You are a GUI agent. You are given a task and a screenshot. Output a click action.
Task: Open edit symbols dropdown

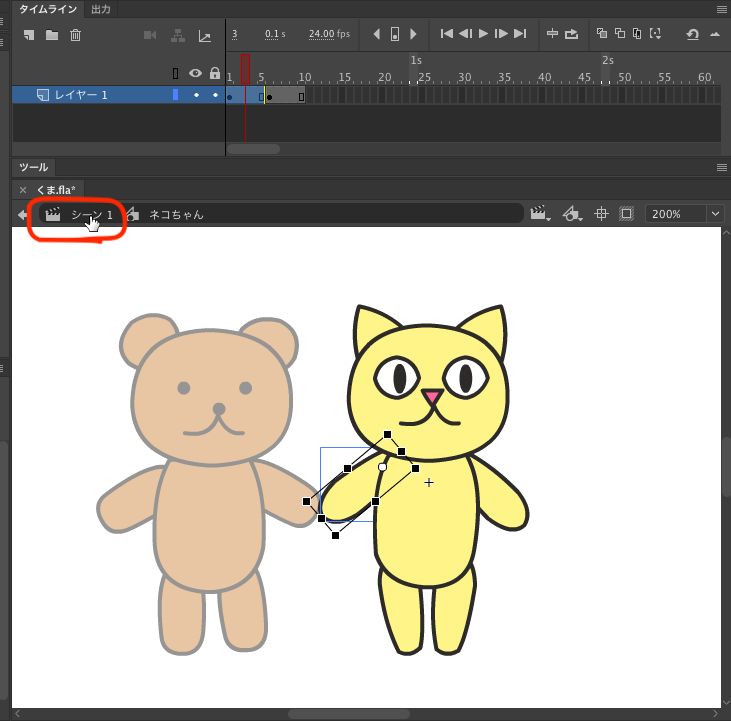click(572, 214)
